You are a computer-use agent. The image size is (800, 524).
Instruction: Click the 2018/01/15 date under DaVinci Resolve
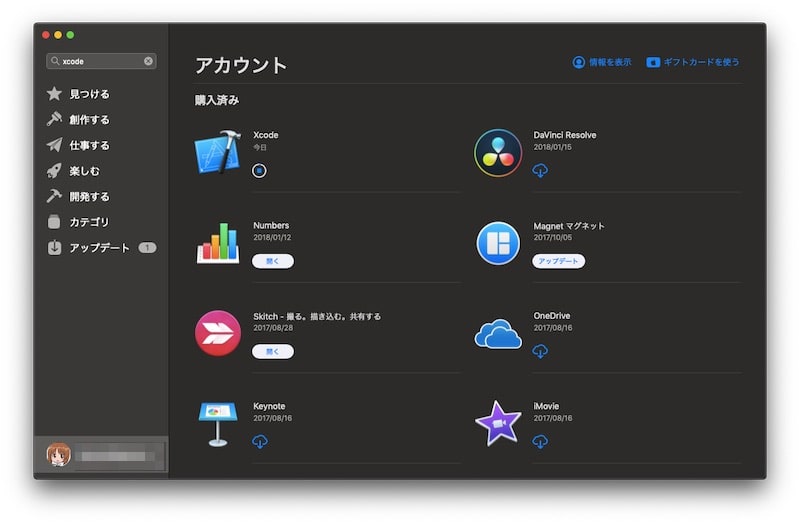click(x=553, y=147)
